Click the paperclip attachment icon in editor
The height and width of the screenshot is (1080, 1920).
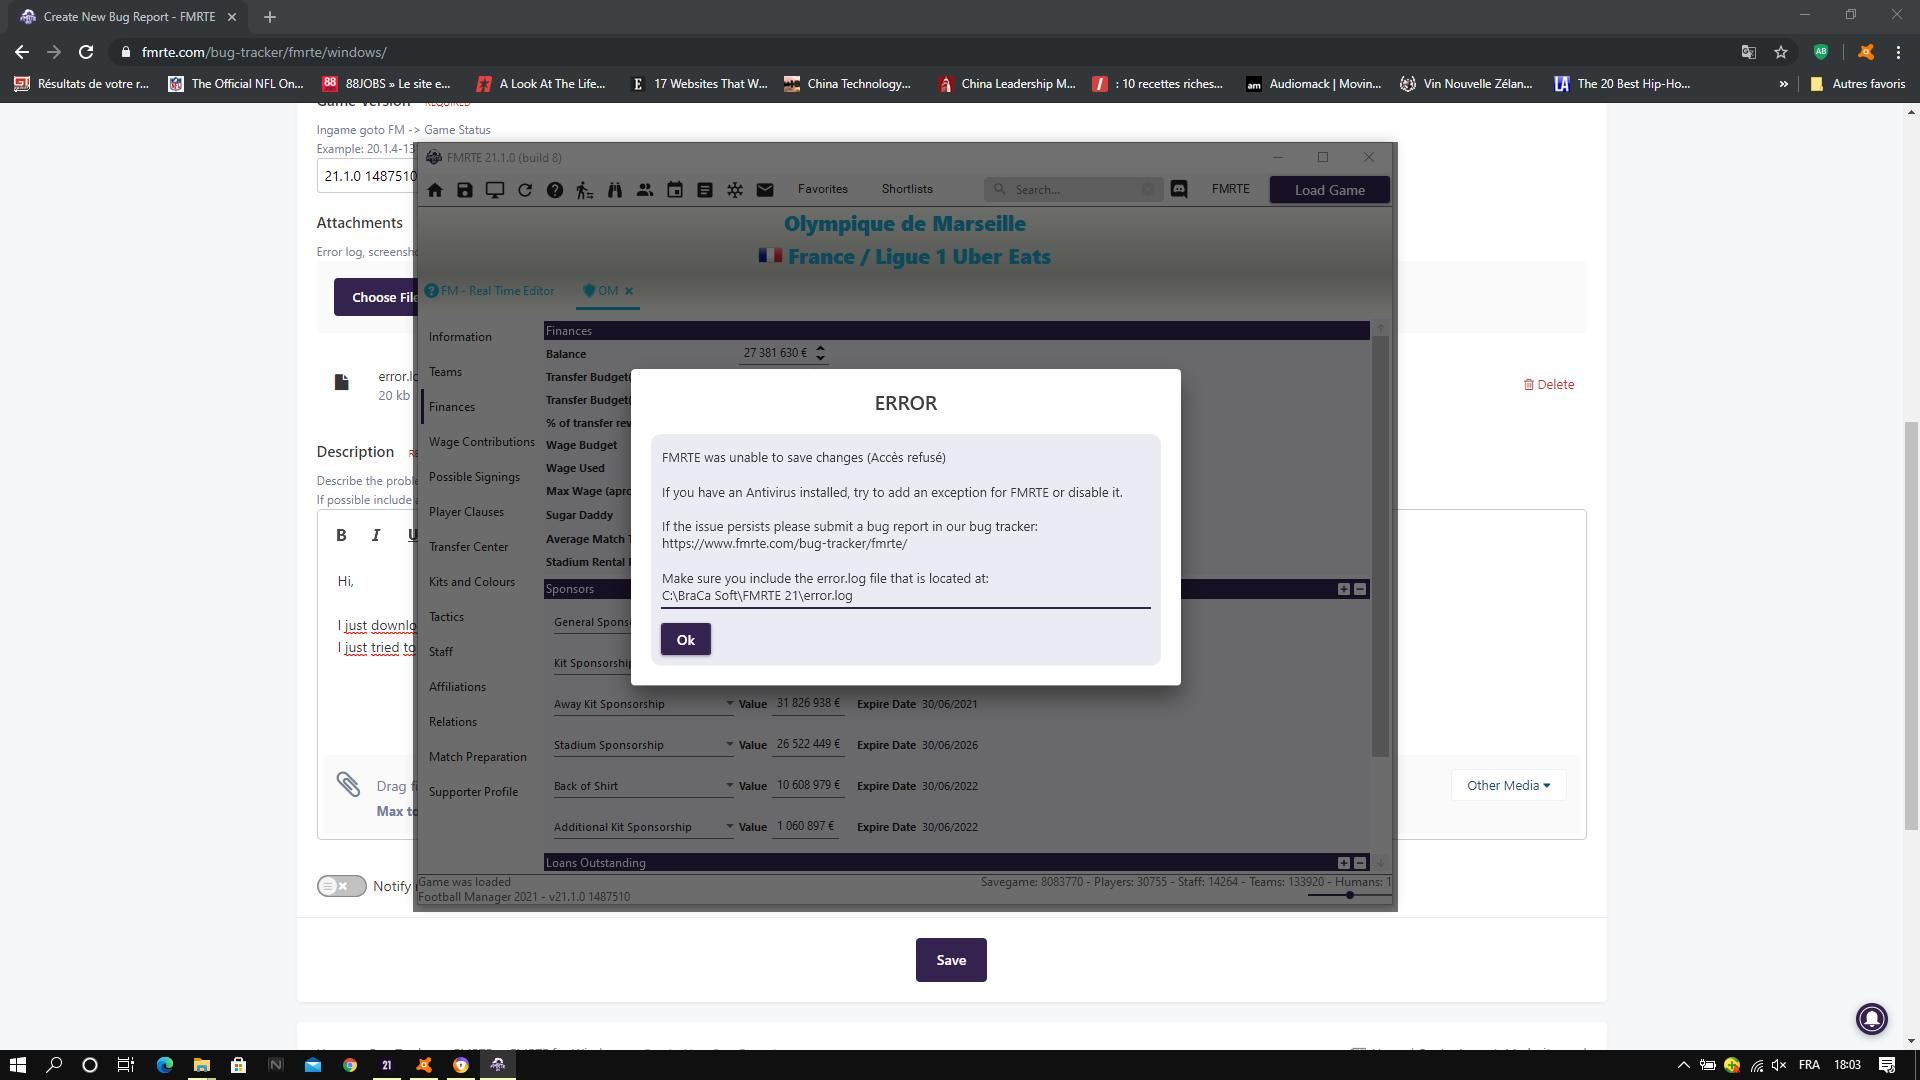tap(348, 785)
